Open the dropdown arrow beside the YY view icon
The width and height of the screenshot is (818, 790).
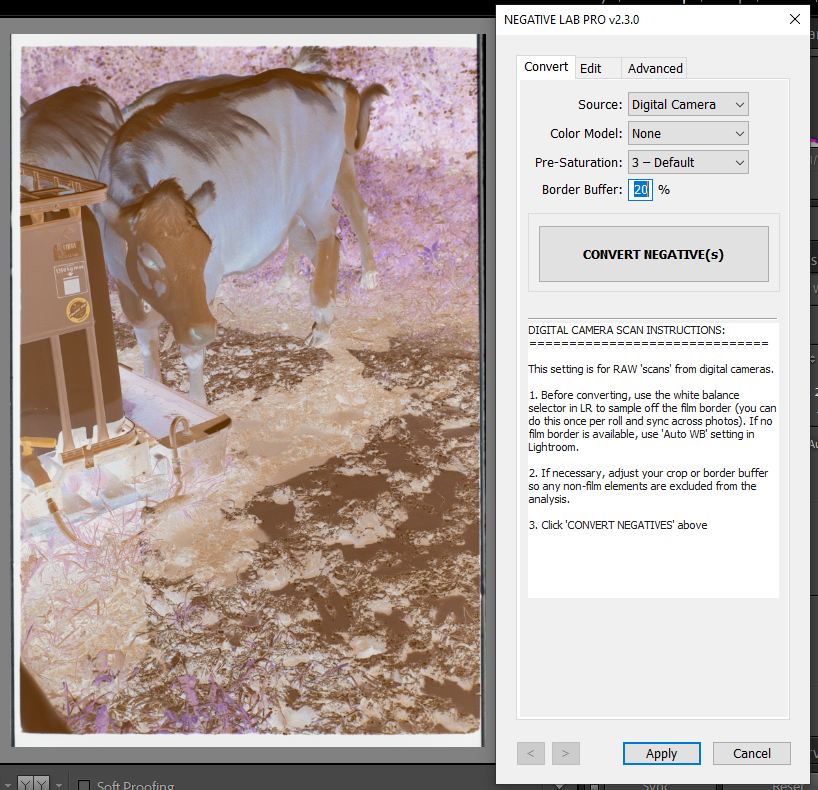click(x=59, y=785)
